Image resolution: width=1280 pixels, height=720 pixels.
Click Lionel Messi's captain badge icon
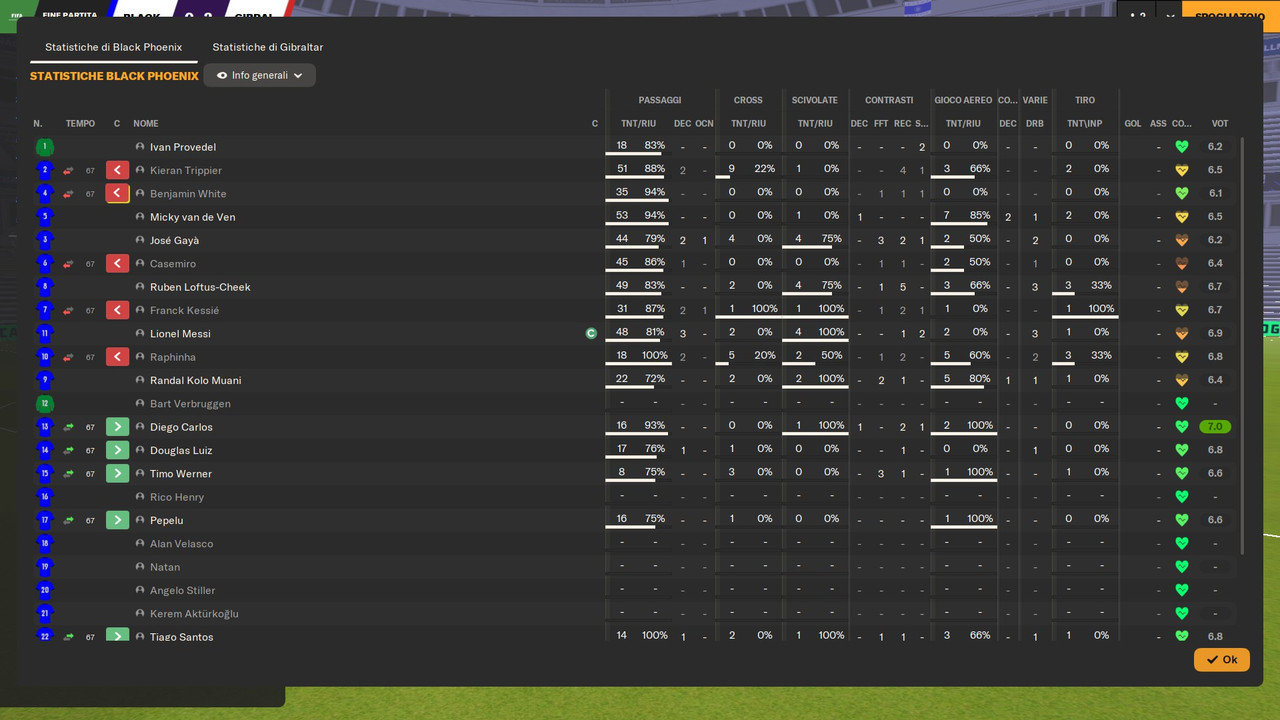tap(591, 334)
